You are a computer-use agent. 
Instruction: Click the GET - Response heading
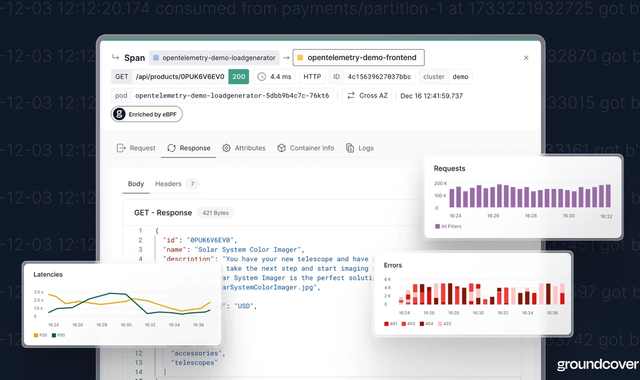(x=163, y=213)
